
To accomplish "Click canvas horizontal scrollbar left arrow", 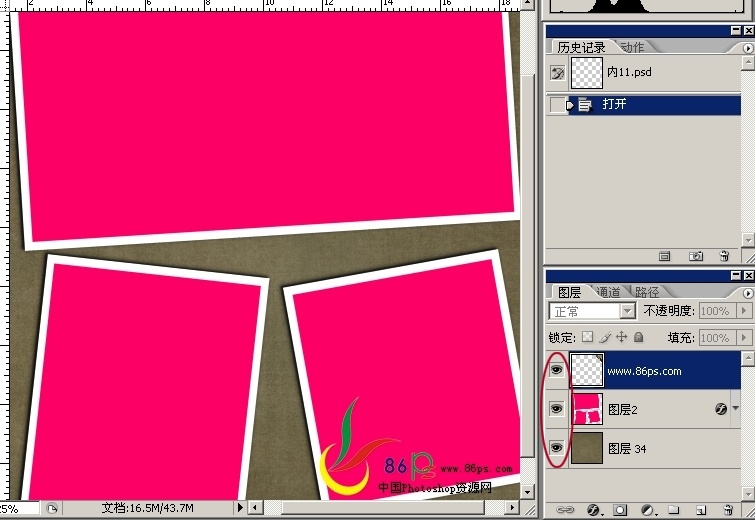I will pos(255,507).
